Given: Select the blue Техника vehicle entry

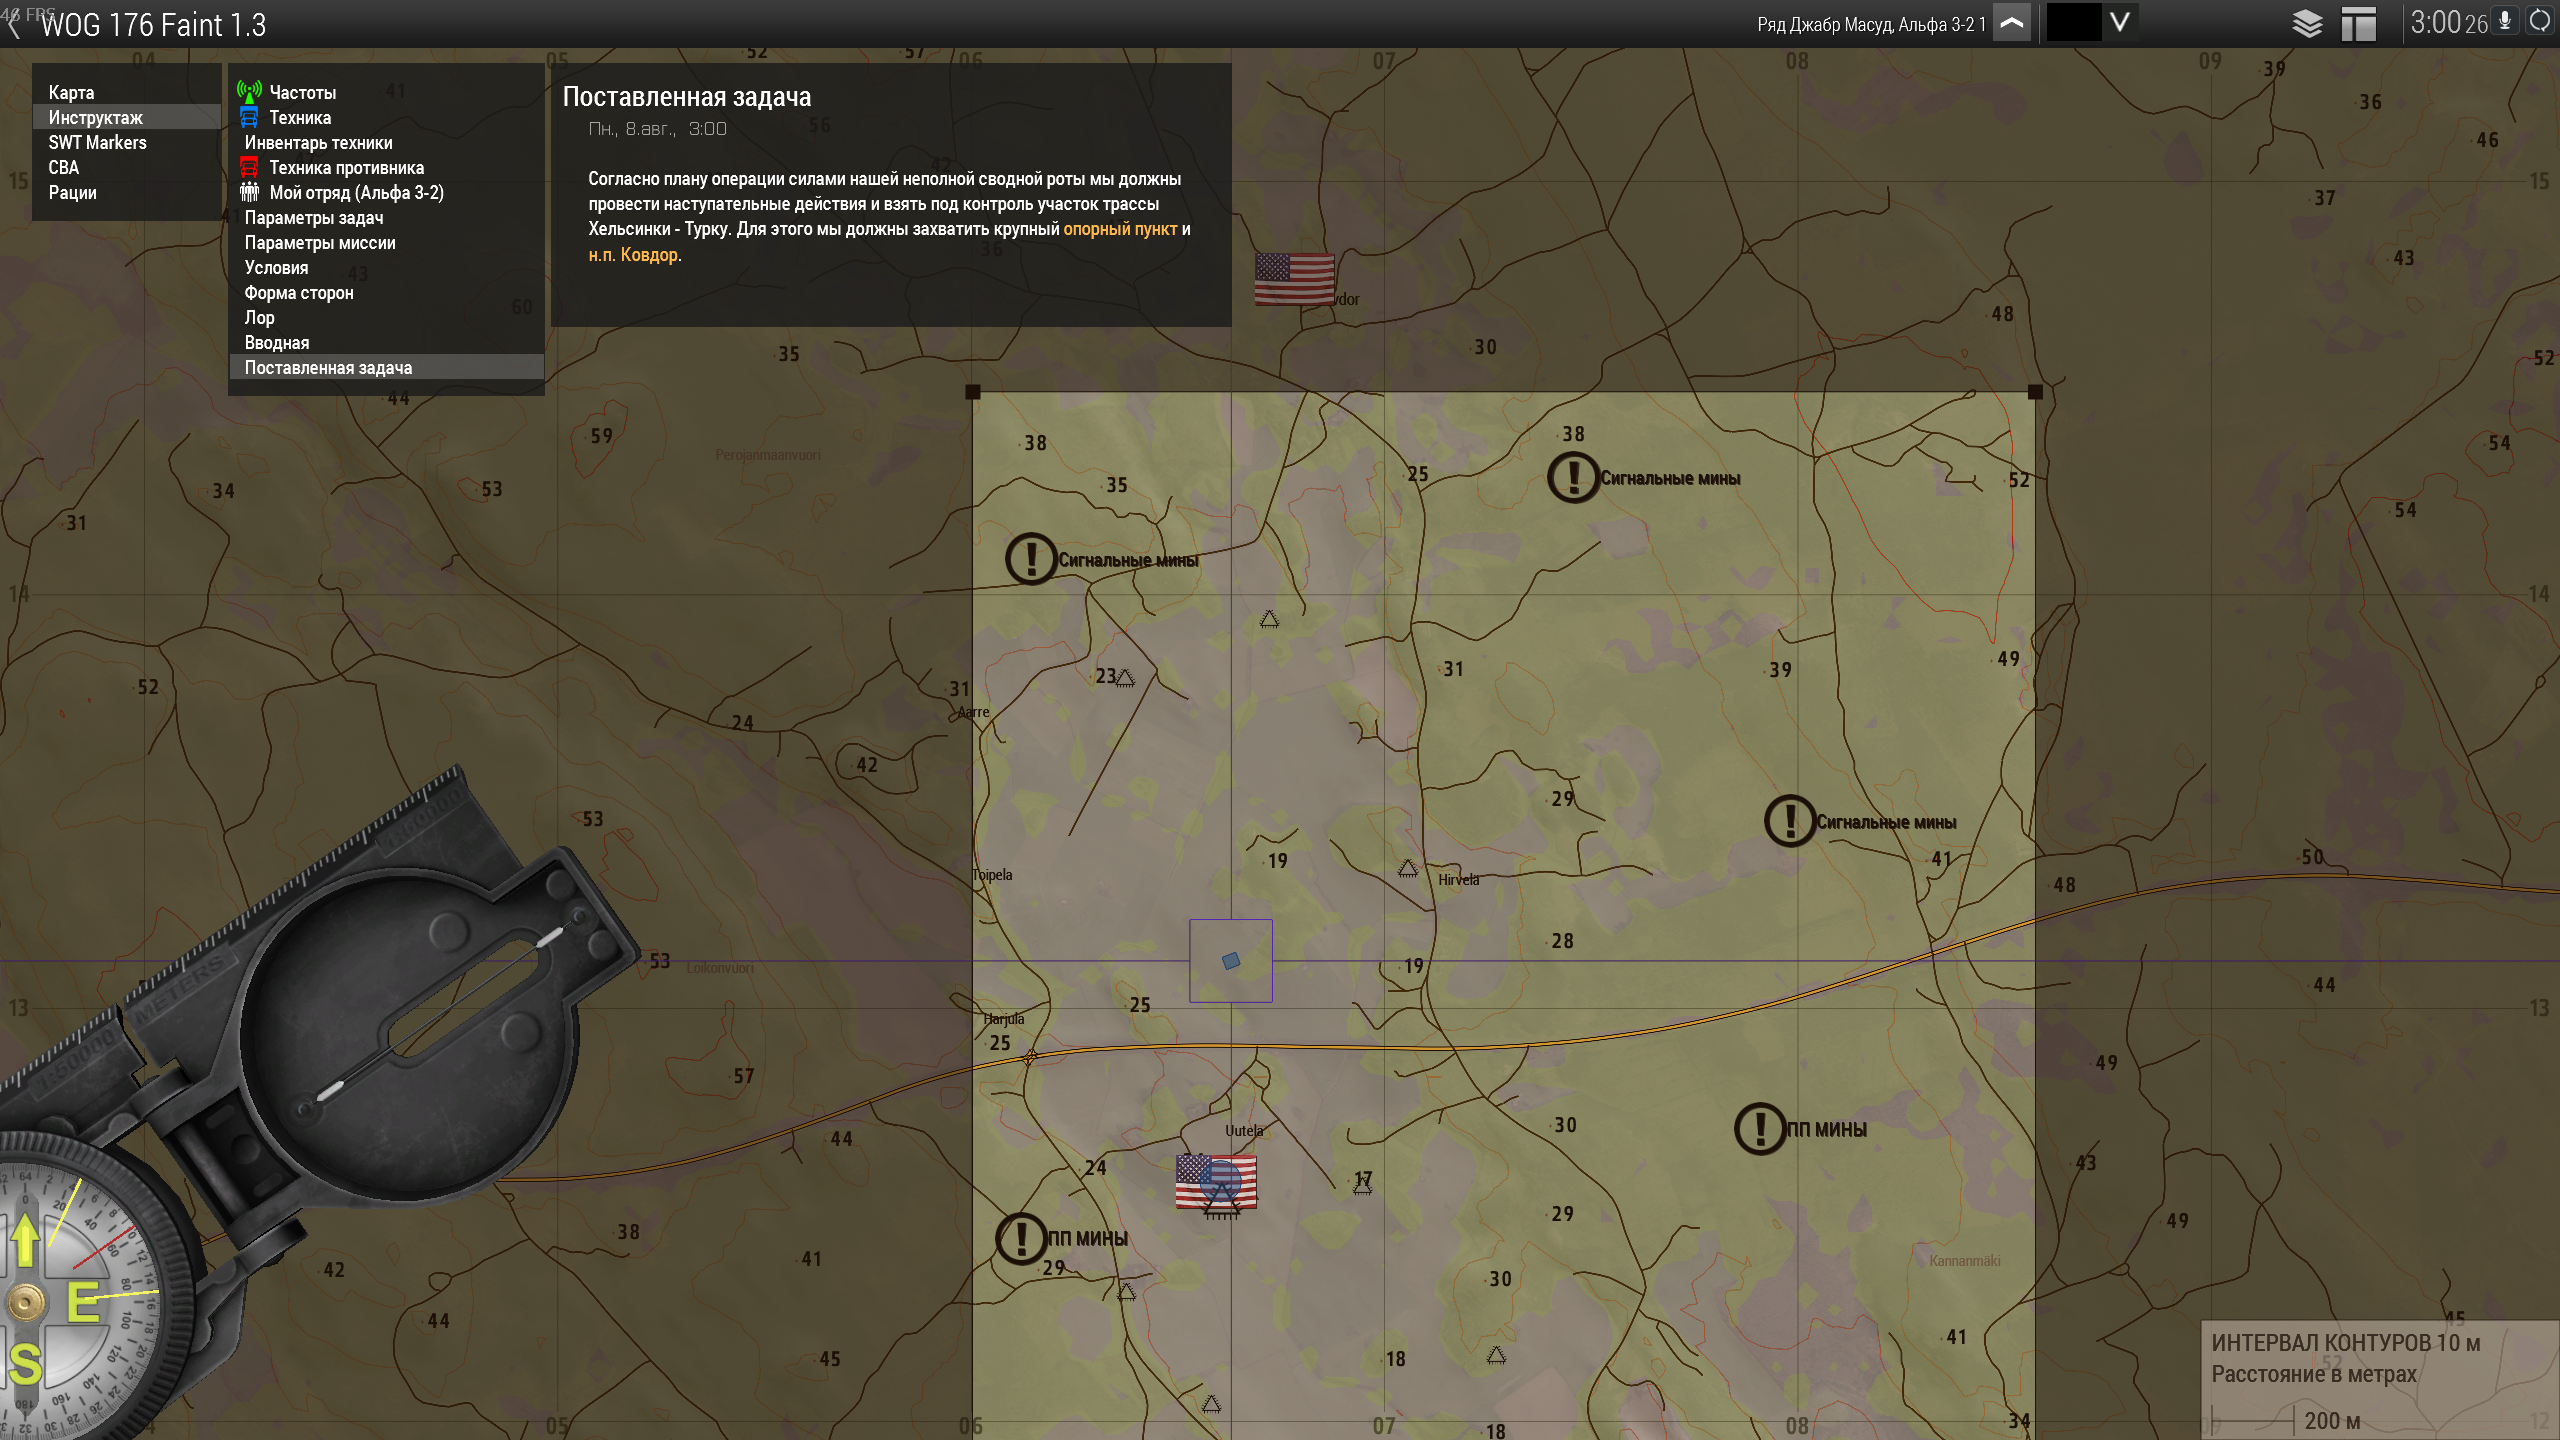Looking at the screenshot, I should click(x=299, y=117).
